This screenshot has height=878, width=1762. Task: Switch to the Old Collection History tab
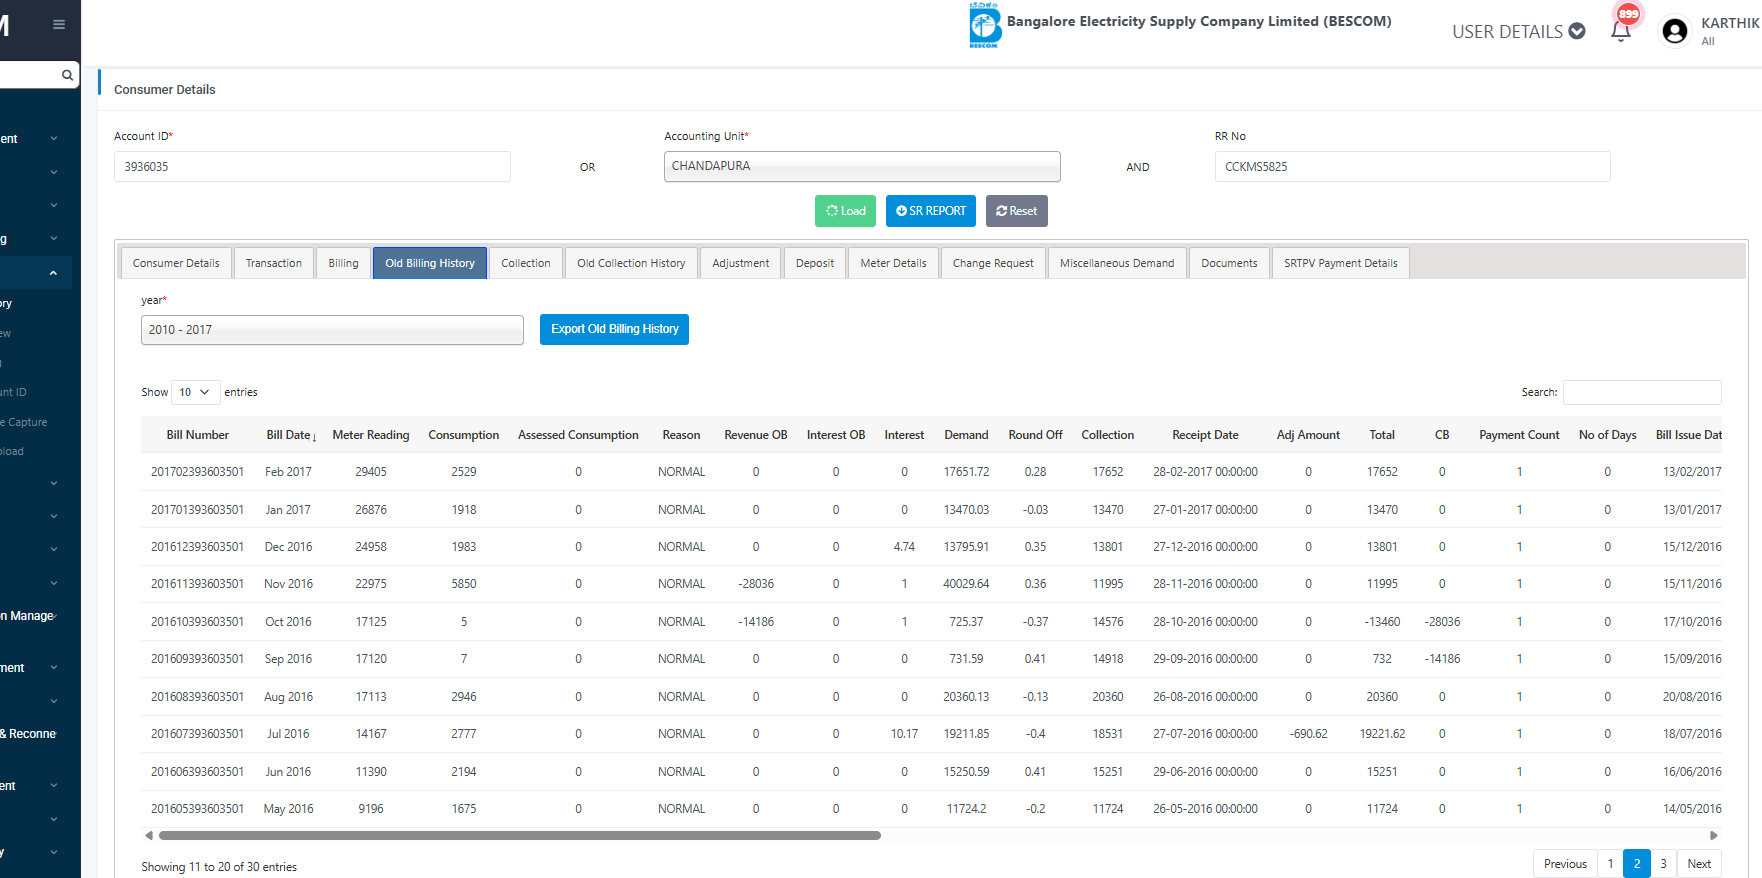tap(631, 263)
